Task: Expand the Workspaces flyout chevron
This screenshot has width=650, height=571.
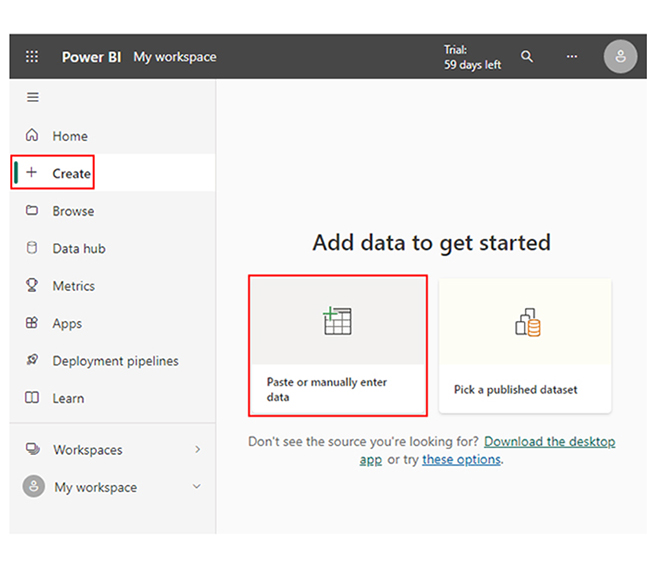Action: pos(198,449)
